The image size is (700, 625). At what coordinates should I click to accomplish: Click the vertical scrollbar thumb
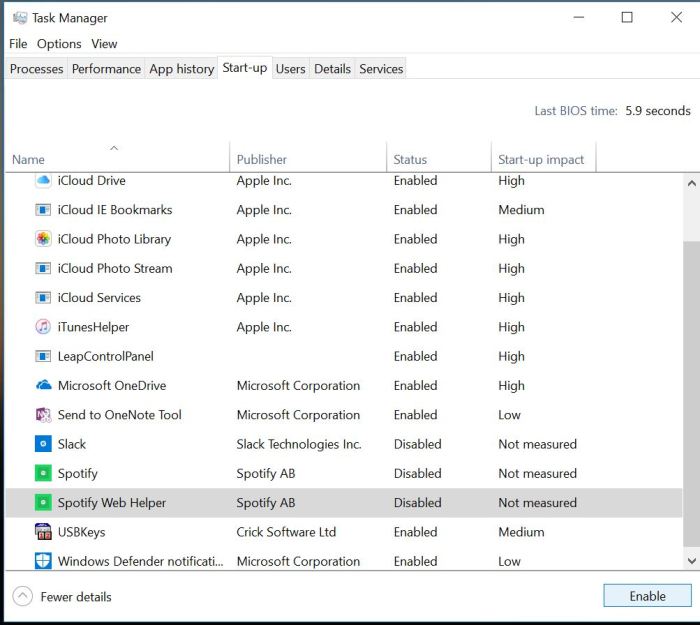coord(692,393)
